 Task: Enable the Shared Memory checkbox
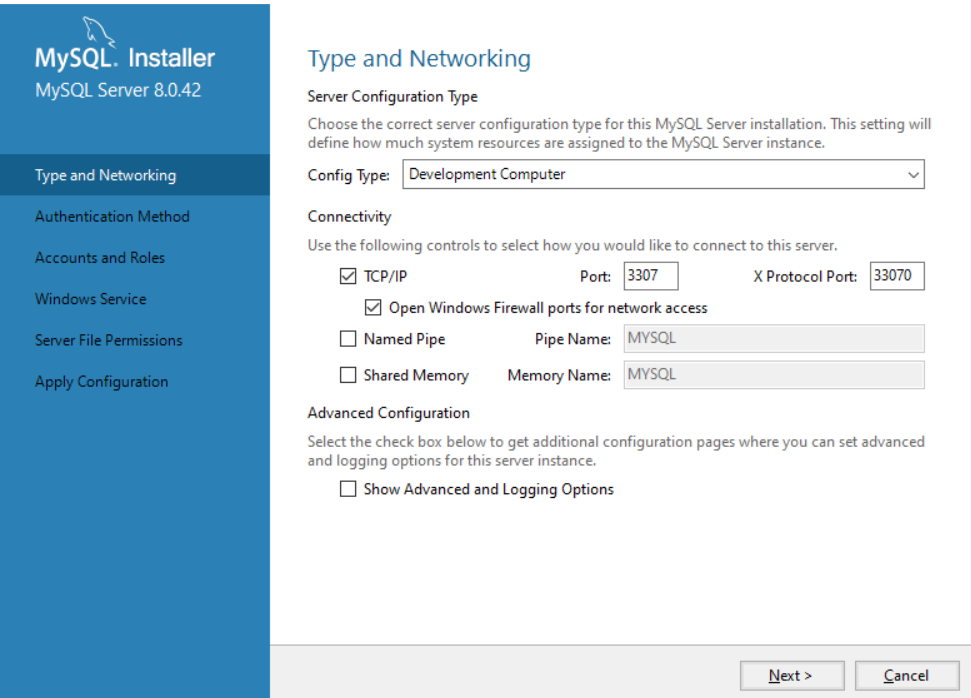pos(348,375)
